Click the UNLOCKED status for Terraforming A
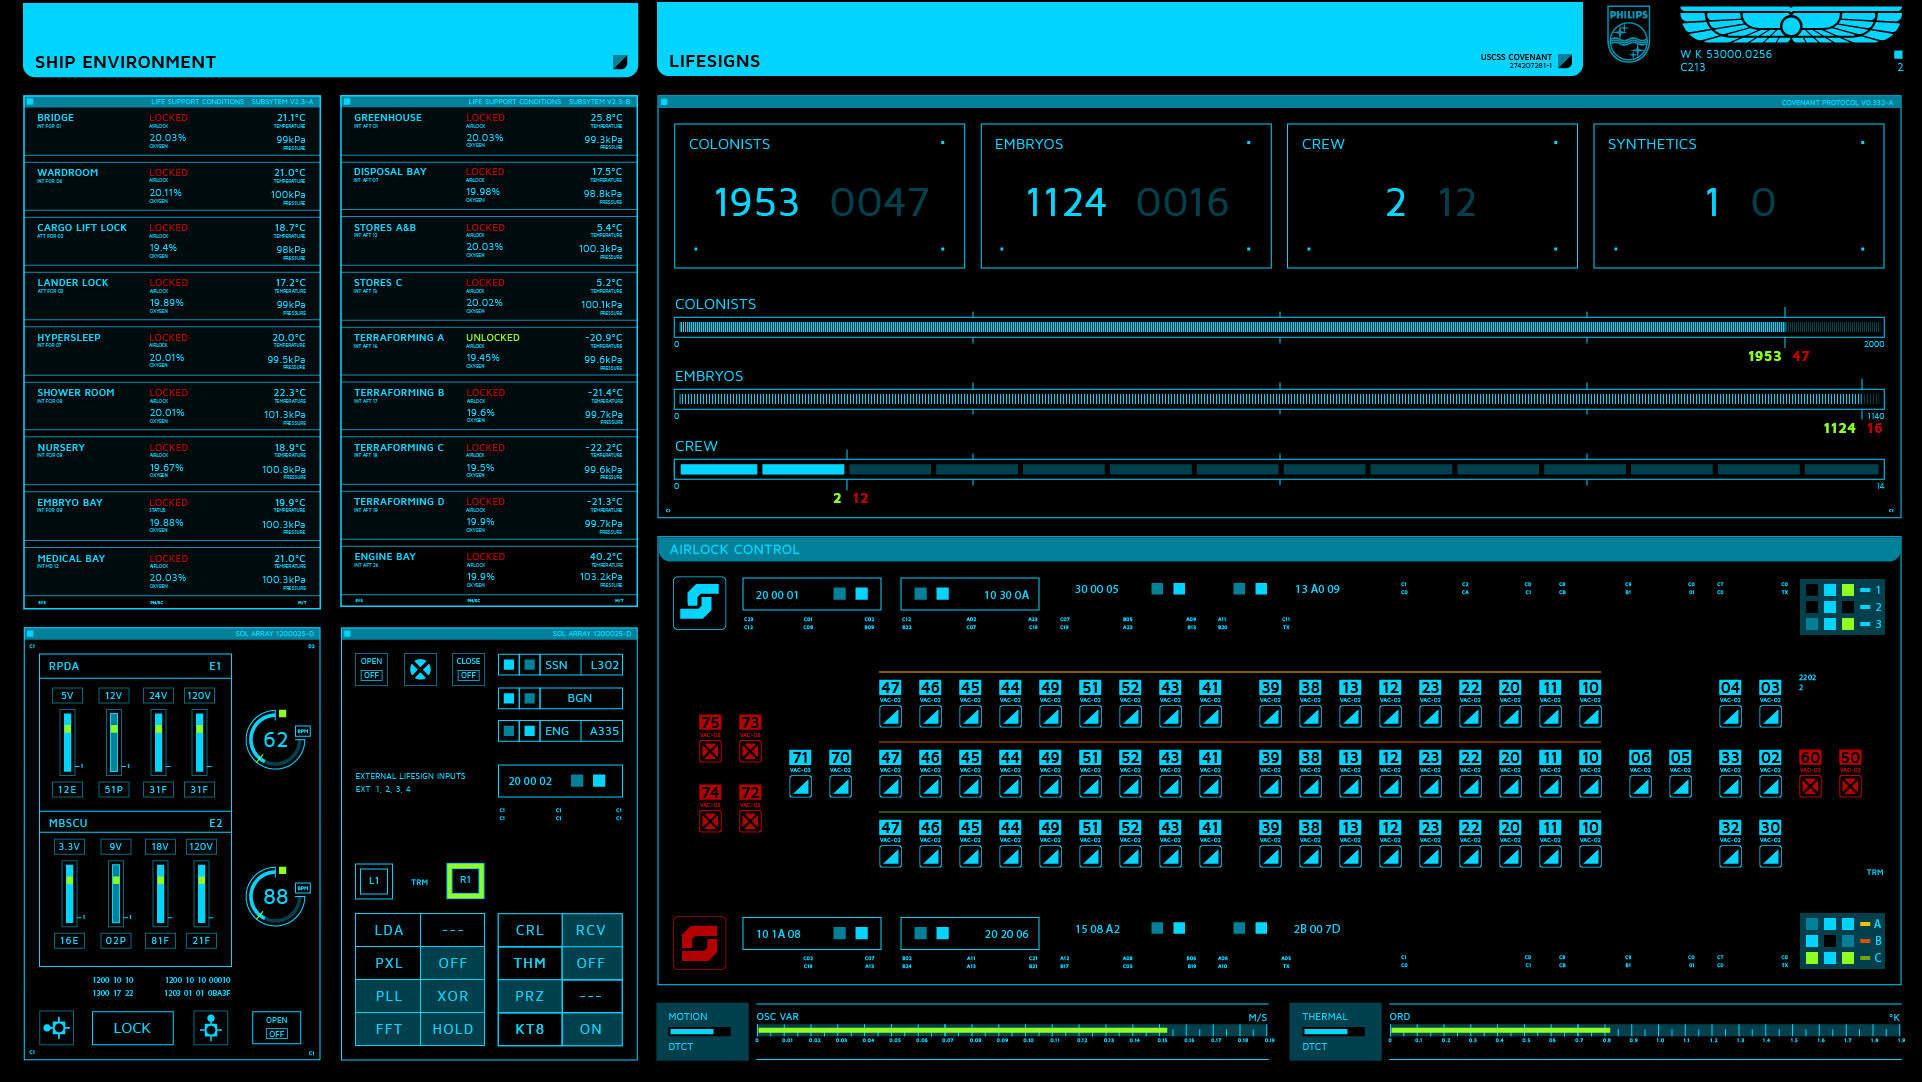 (x=492, y=337)
